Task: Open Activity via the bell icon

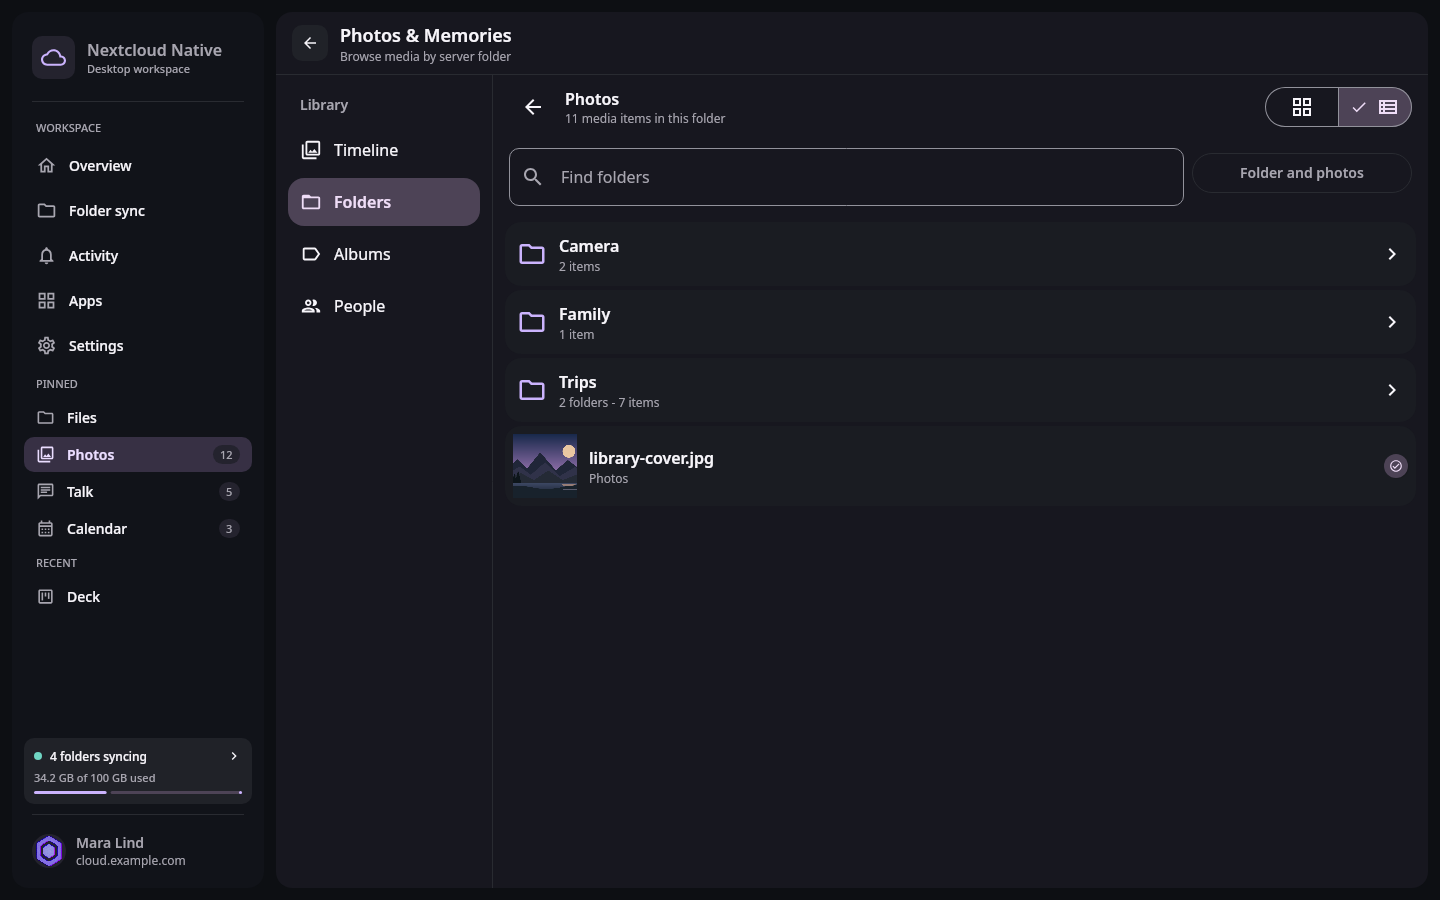Action: pyautogui.click(x=46, y=256)
